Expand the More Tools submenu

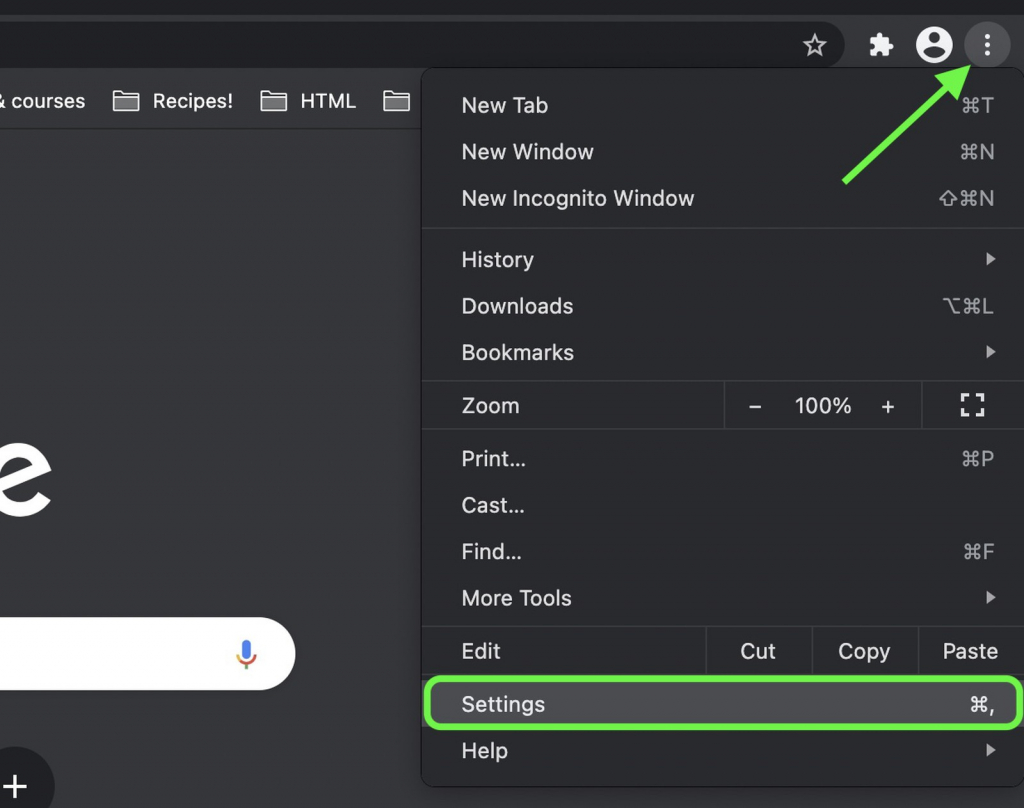click(722, 598)
